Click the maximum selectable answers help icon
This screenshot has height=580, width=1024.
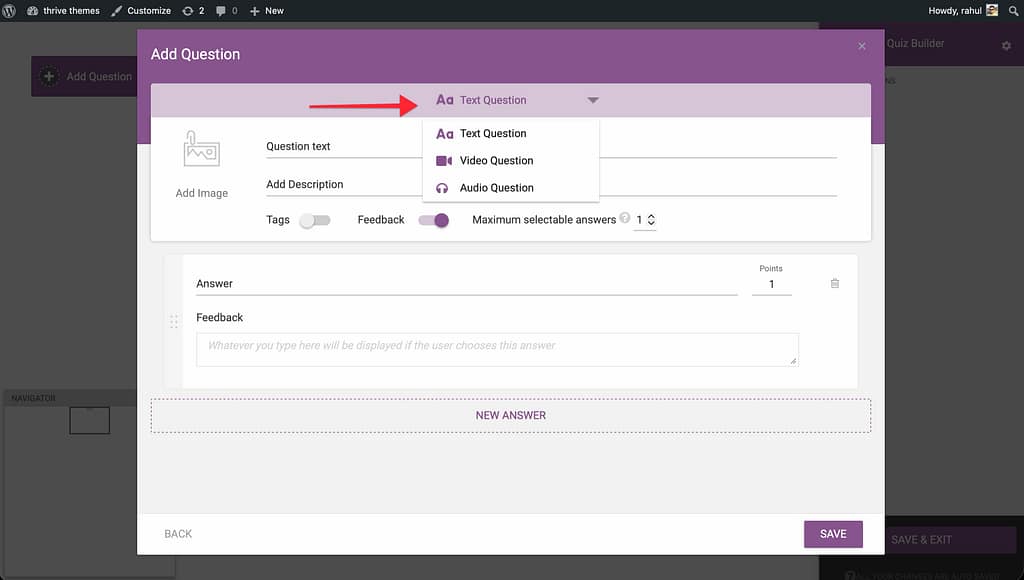tap(625, 219)
